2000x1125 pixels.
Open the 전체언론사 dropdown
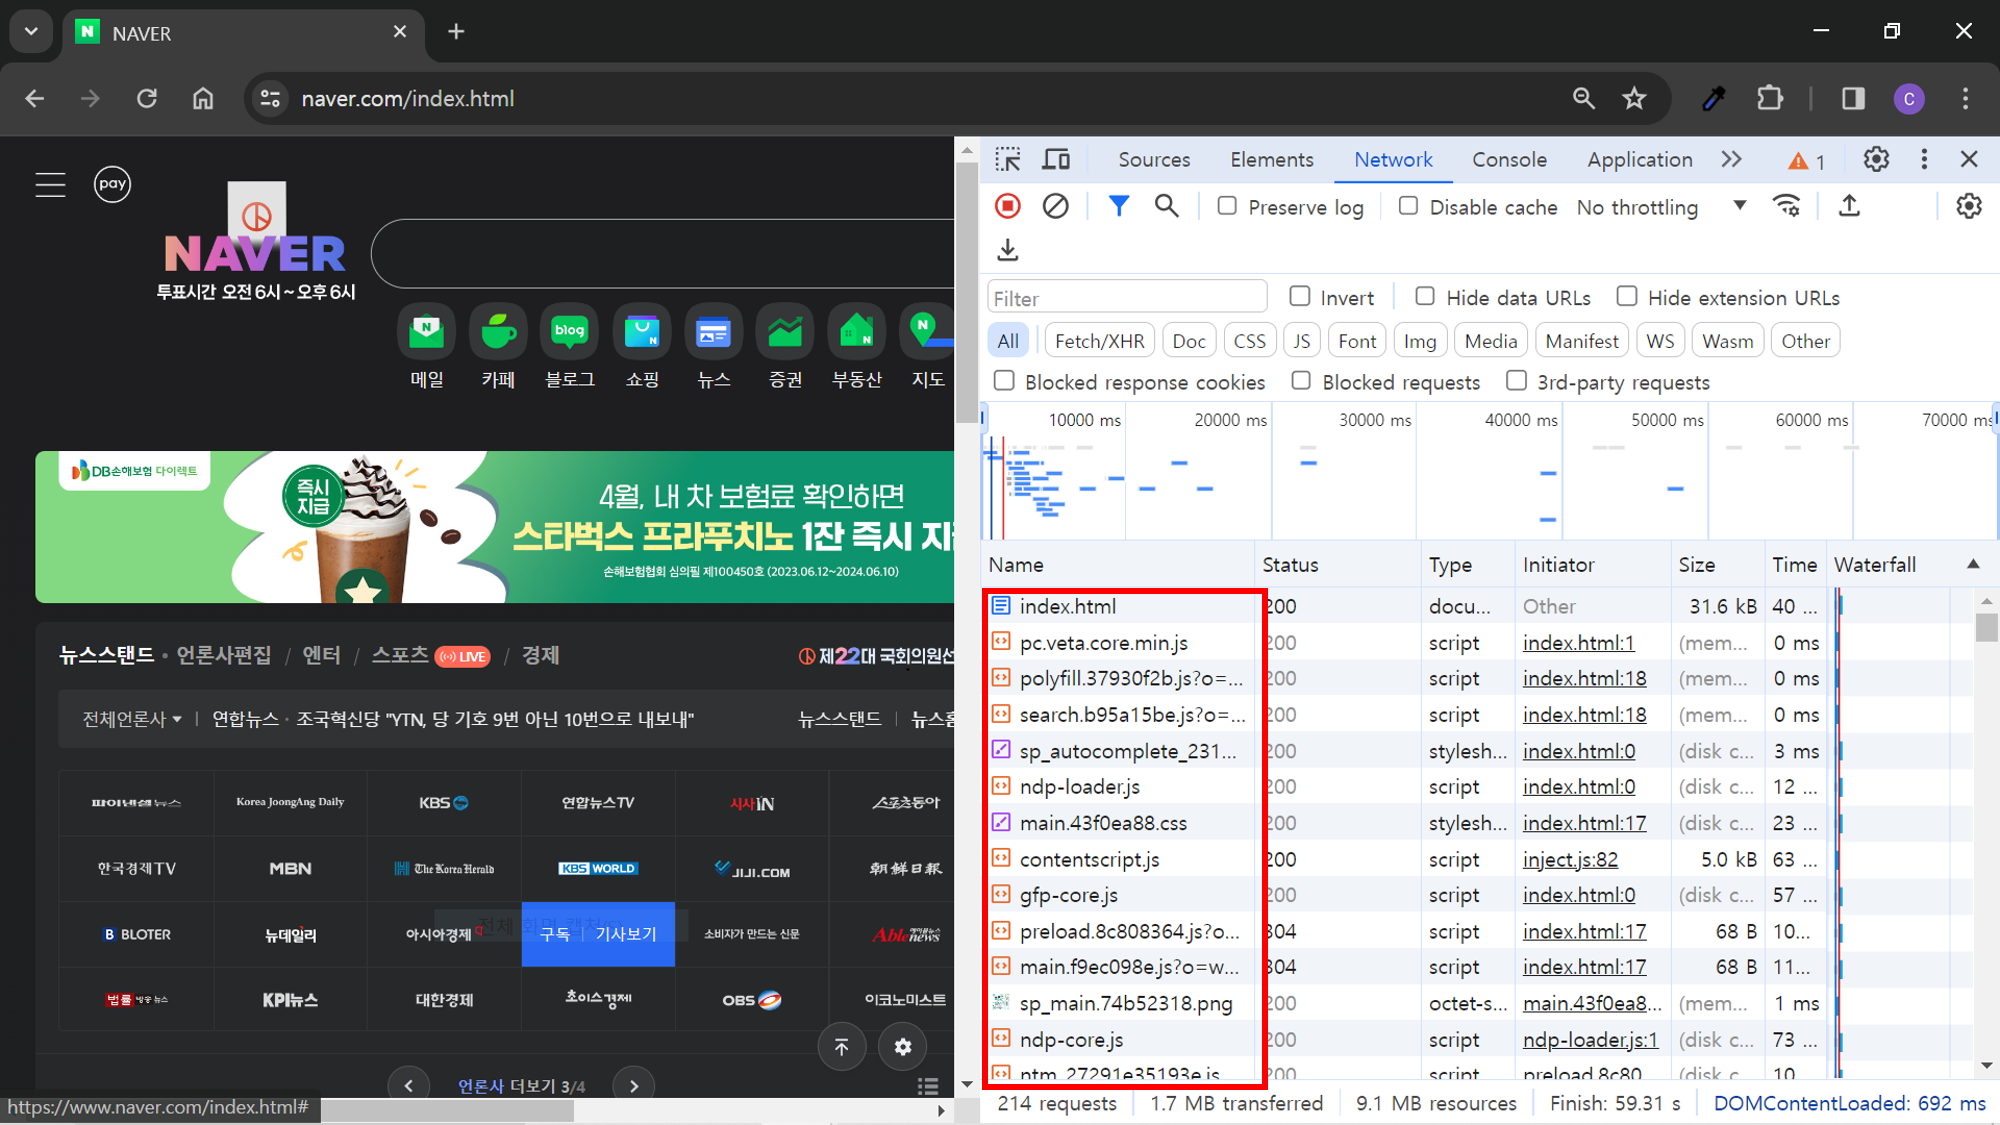pos(132,719)
